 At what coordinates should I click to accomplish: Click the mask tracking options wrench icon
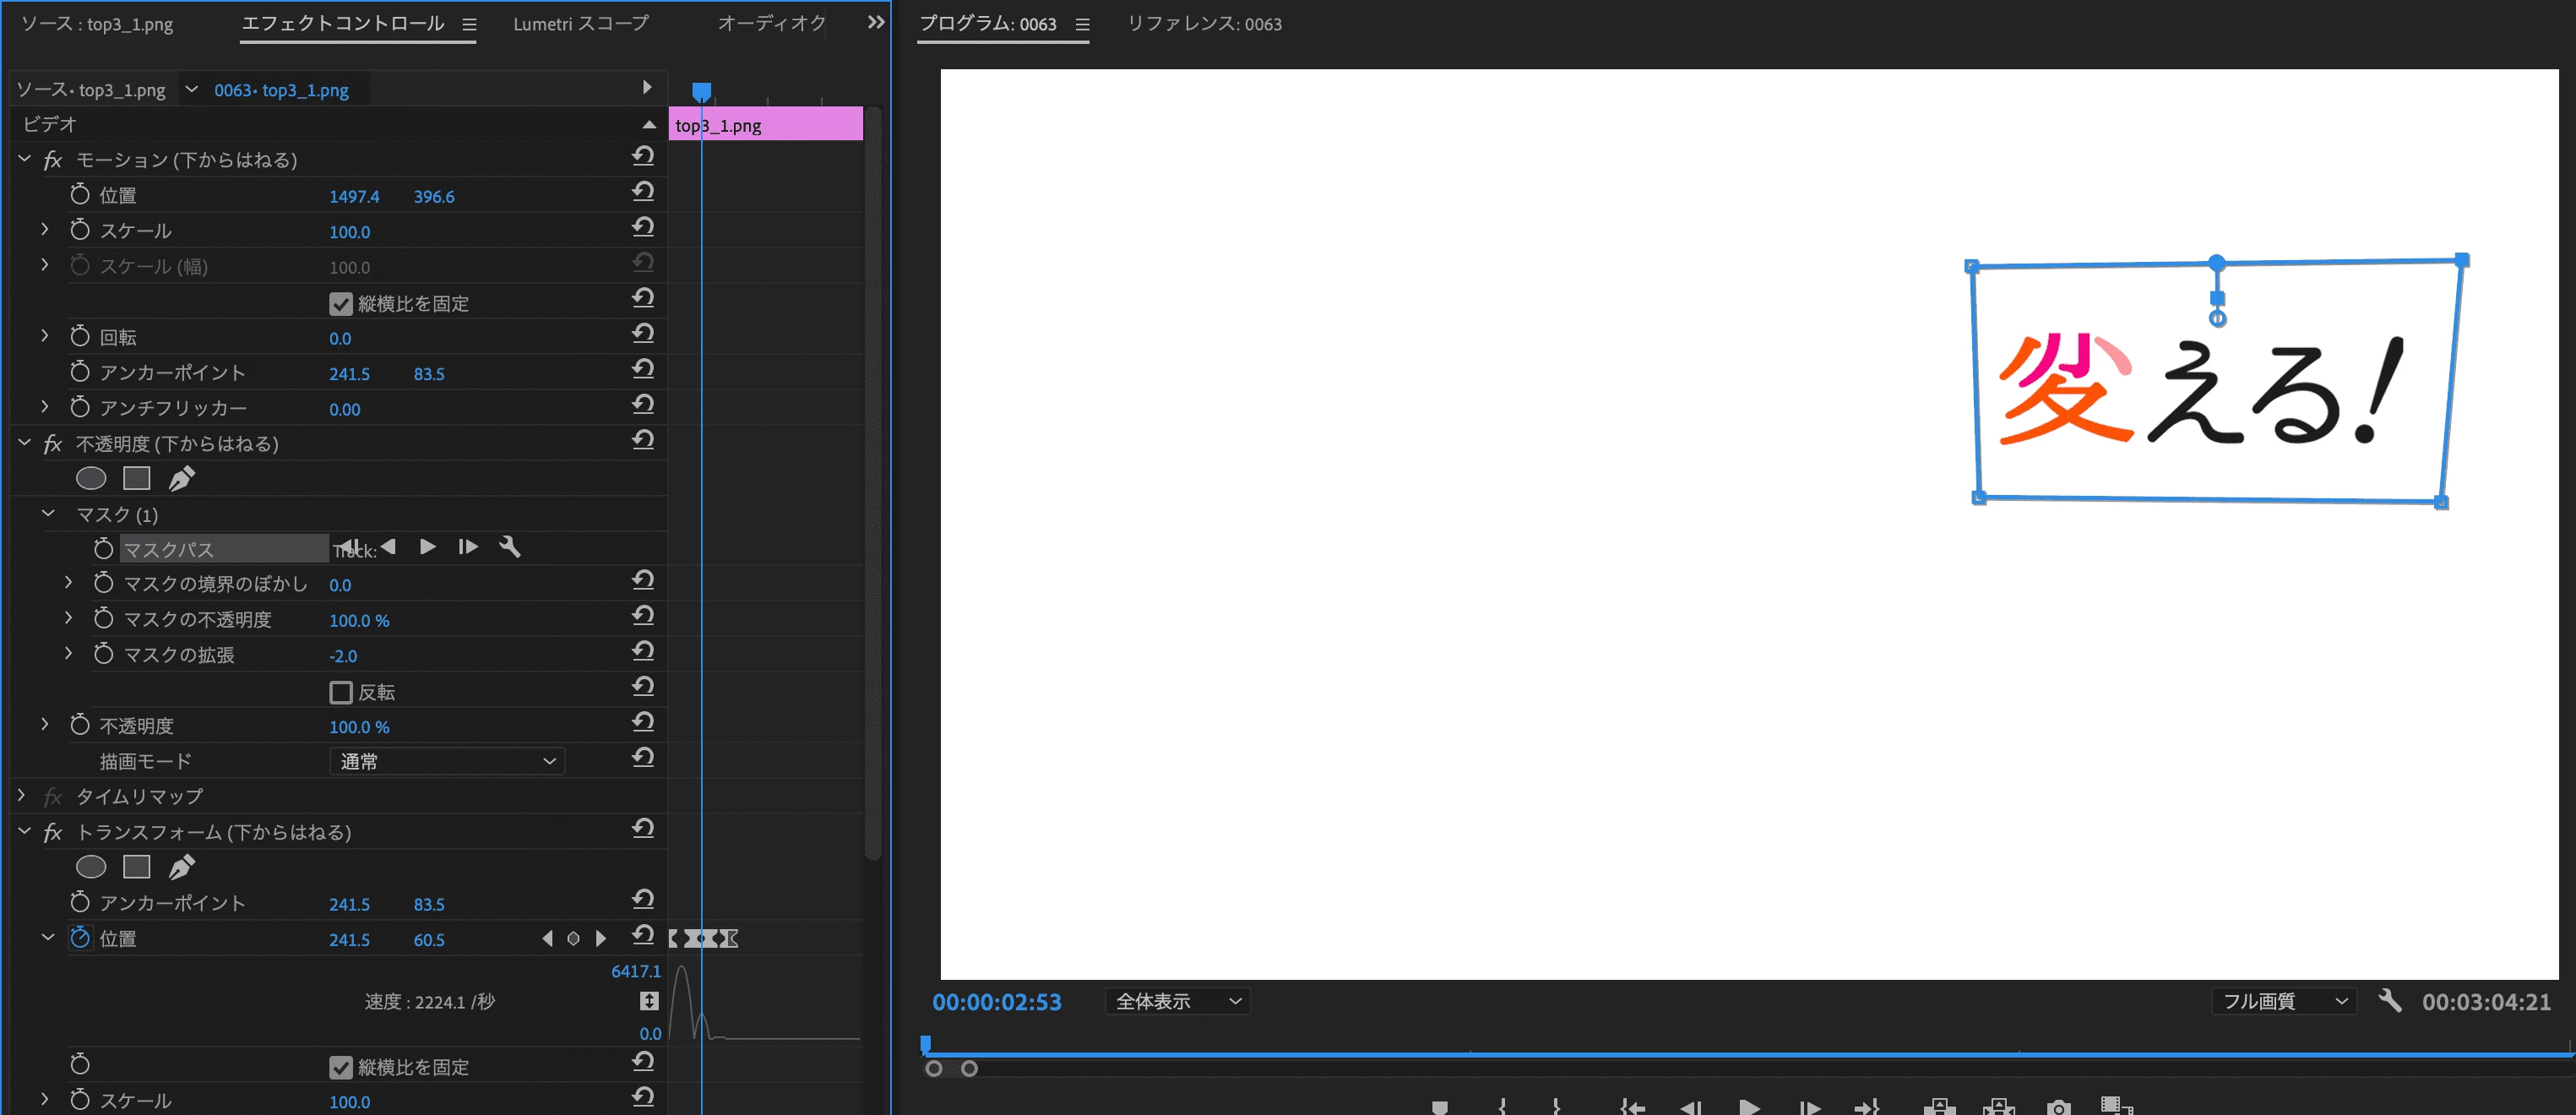point(509,547)
